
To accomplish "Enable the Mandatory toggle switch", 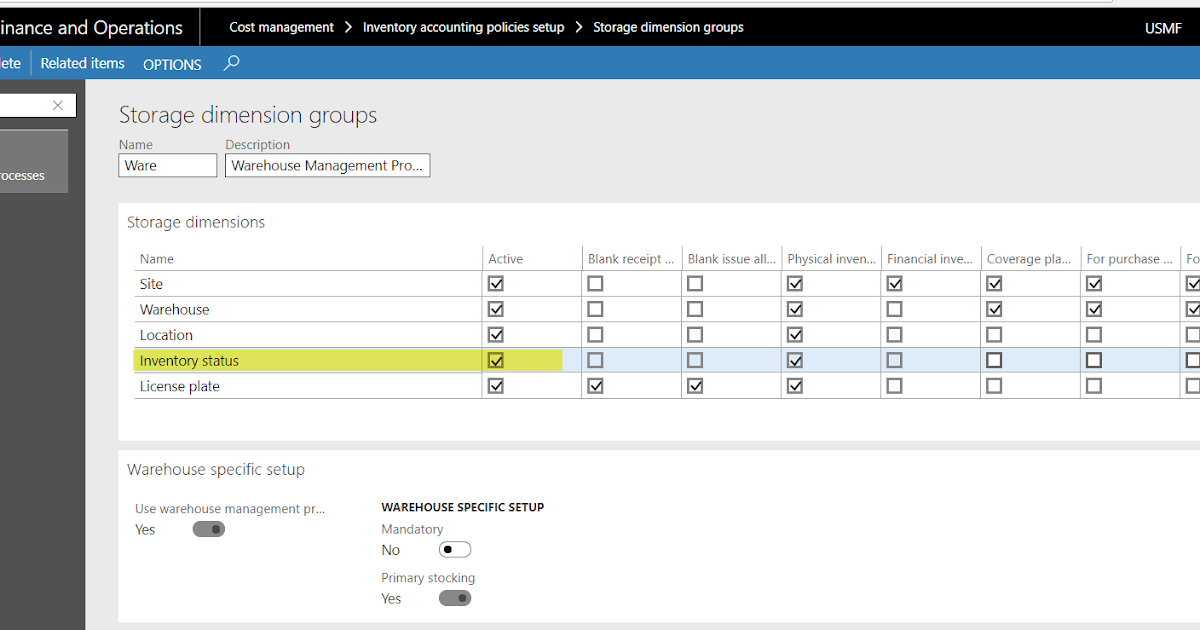I will click(x=455, y=550).
